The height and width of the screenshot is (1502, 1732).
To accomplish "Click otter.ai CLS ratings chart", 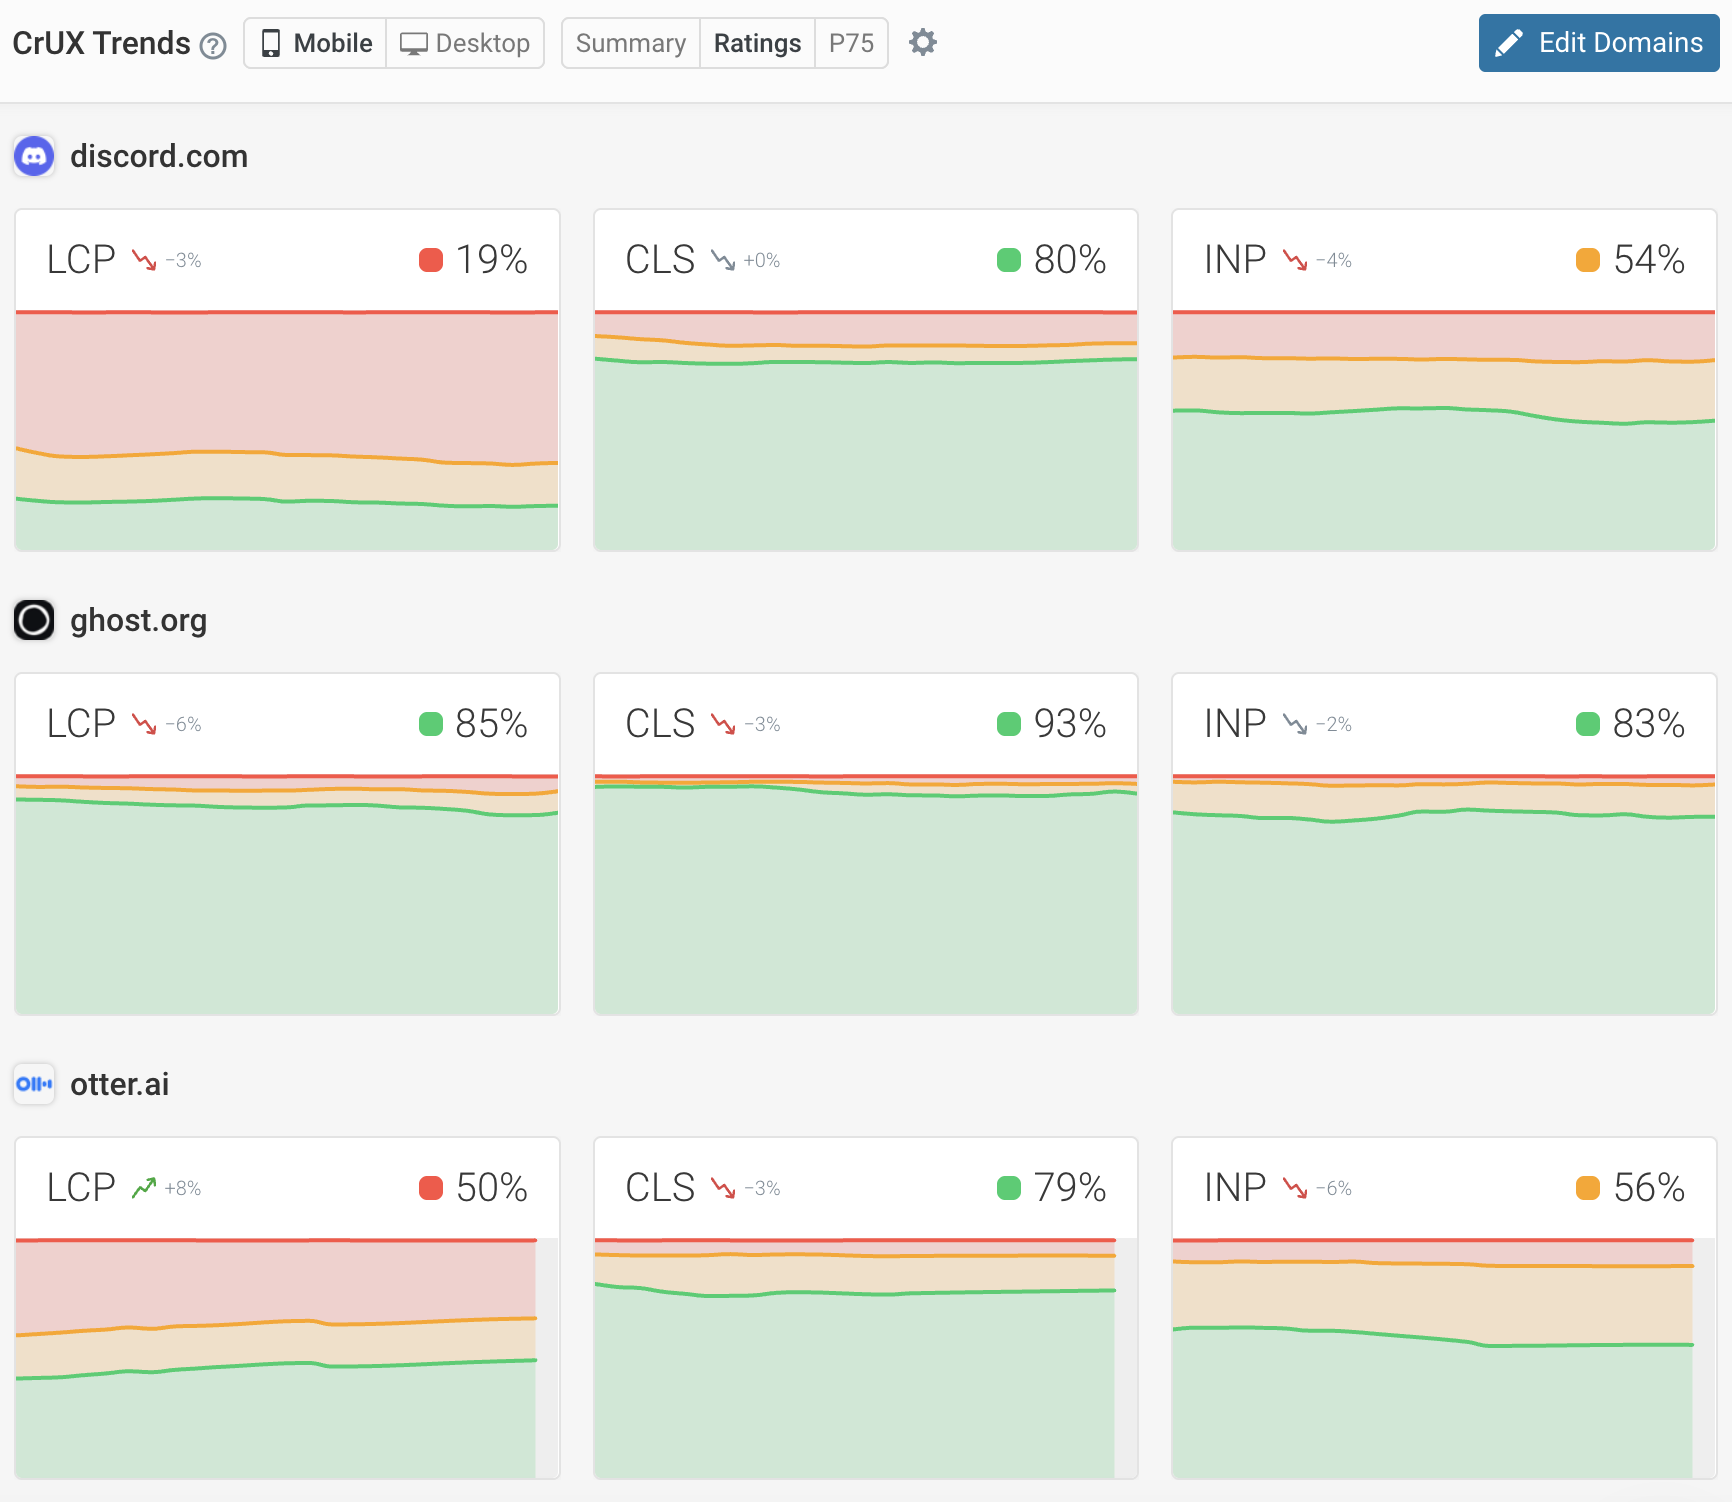I will coord(866,1359).
